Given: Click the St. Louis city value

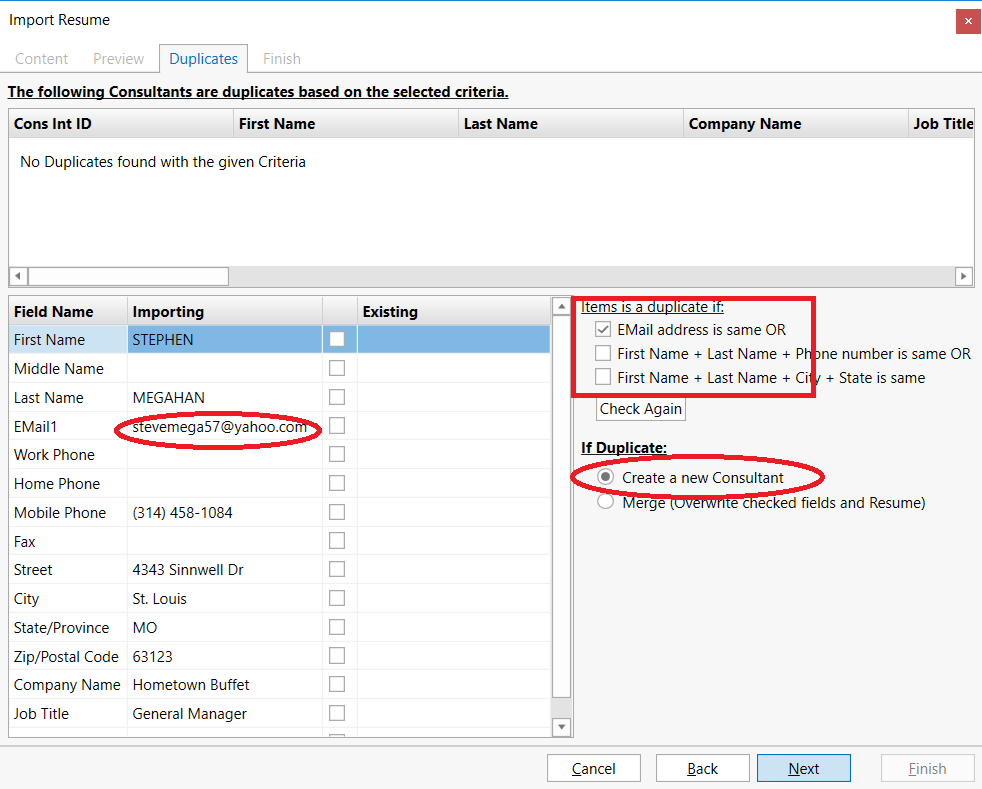Looking at the screenshot, I should click(x=225, y=599).
